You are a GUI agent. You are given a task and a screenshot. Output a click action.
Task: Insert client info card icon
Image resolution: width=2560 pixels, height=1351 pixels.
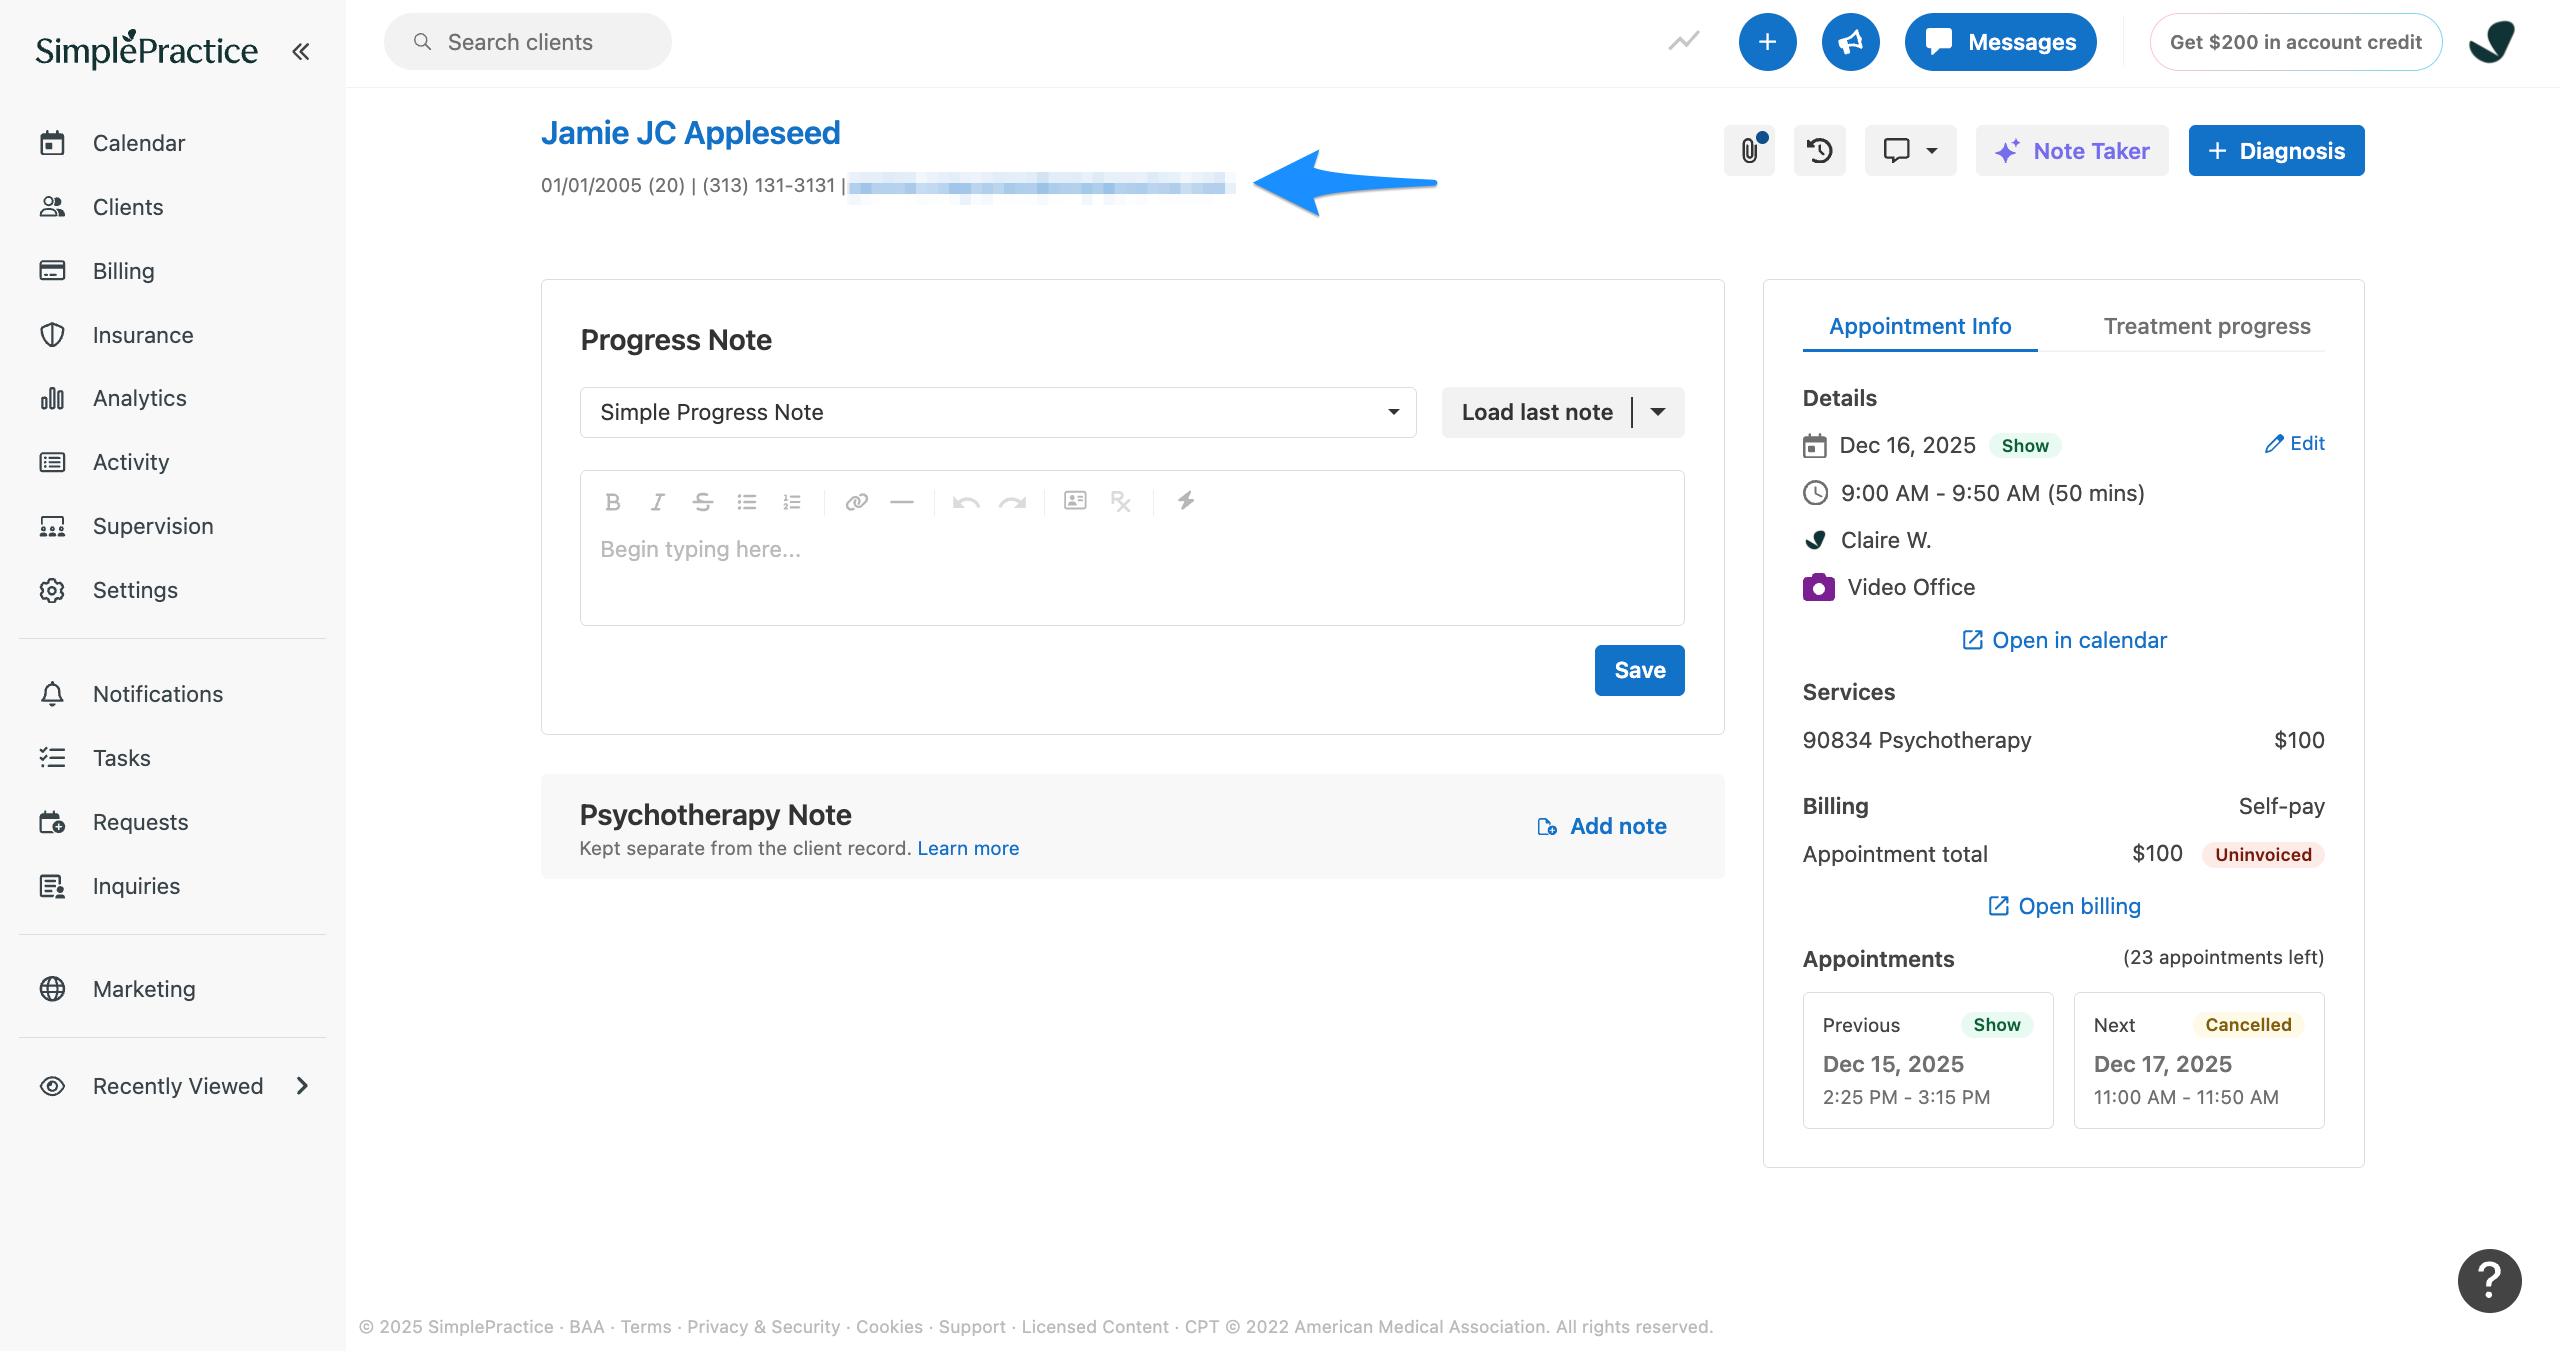(x=1075, y=500)
